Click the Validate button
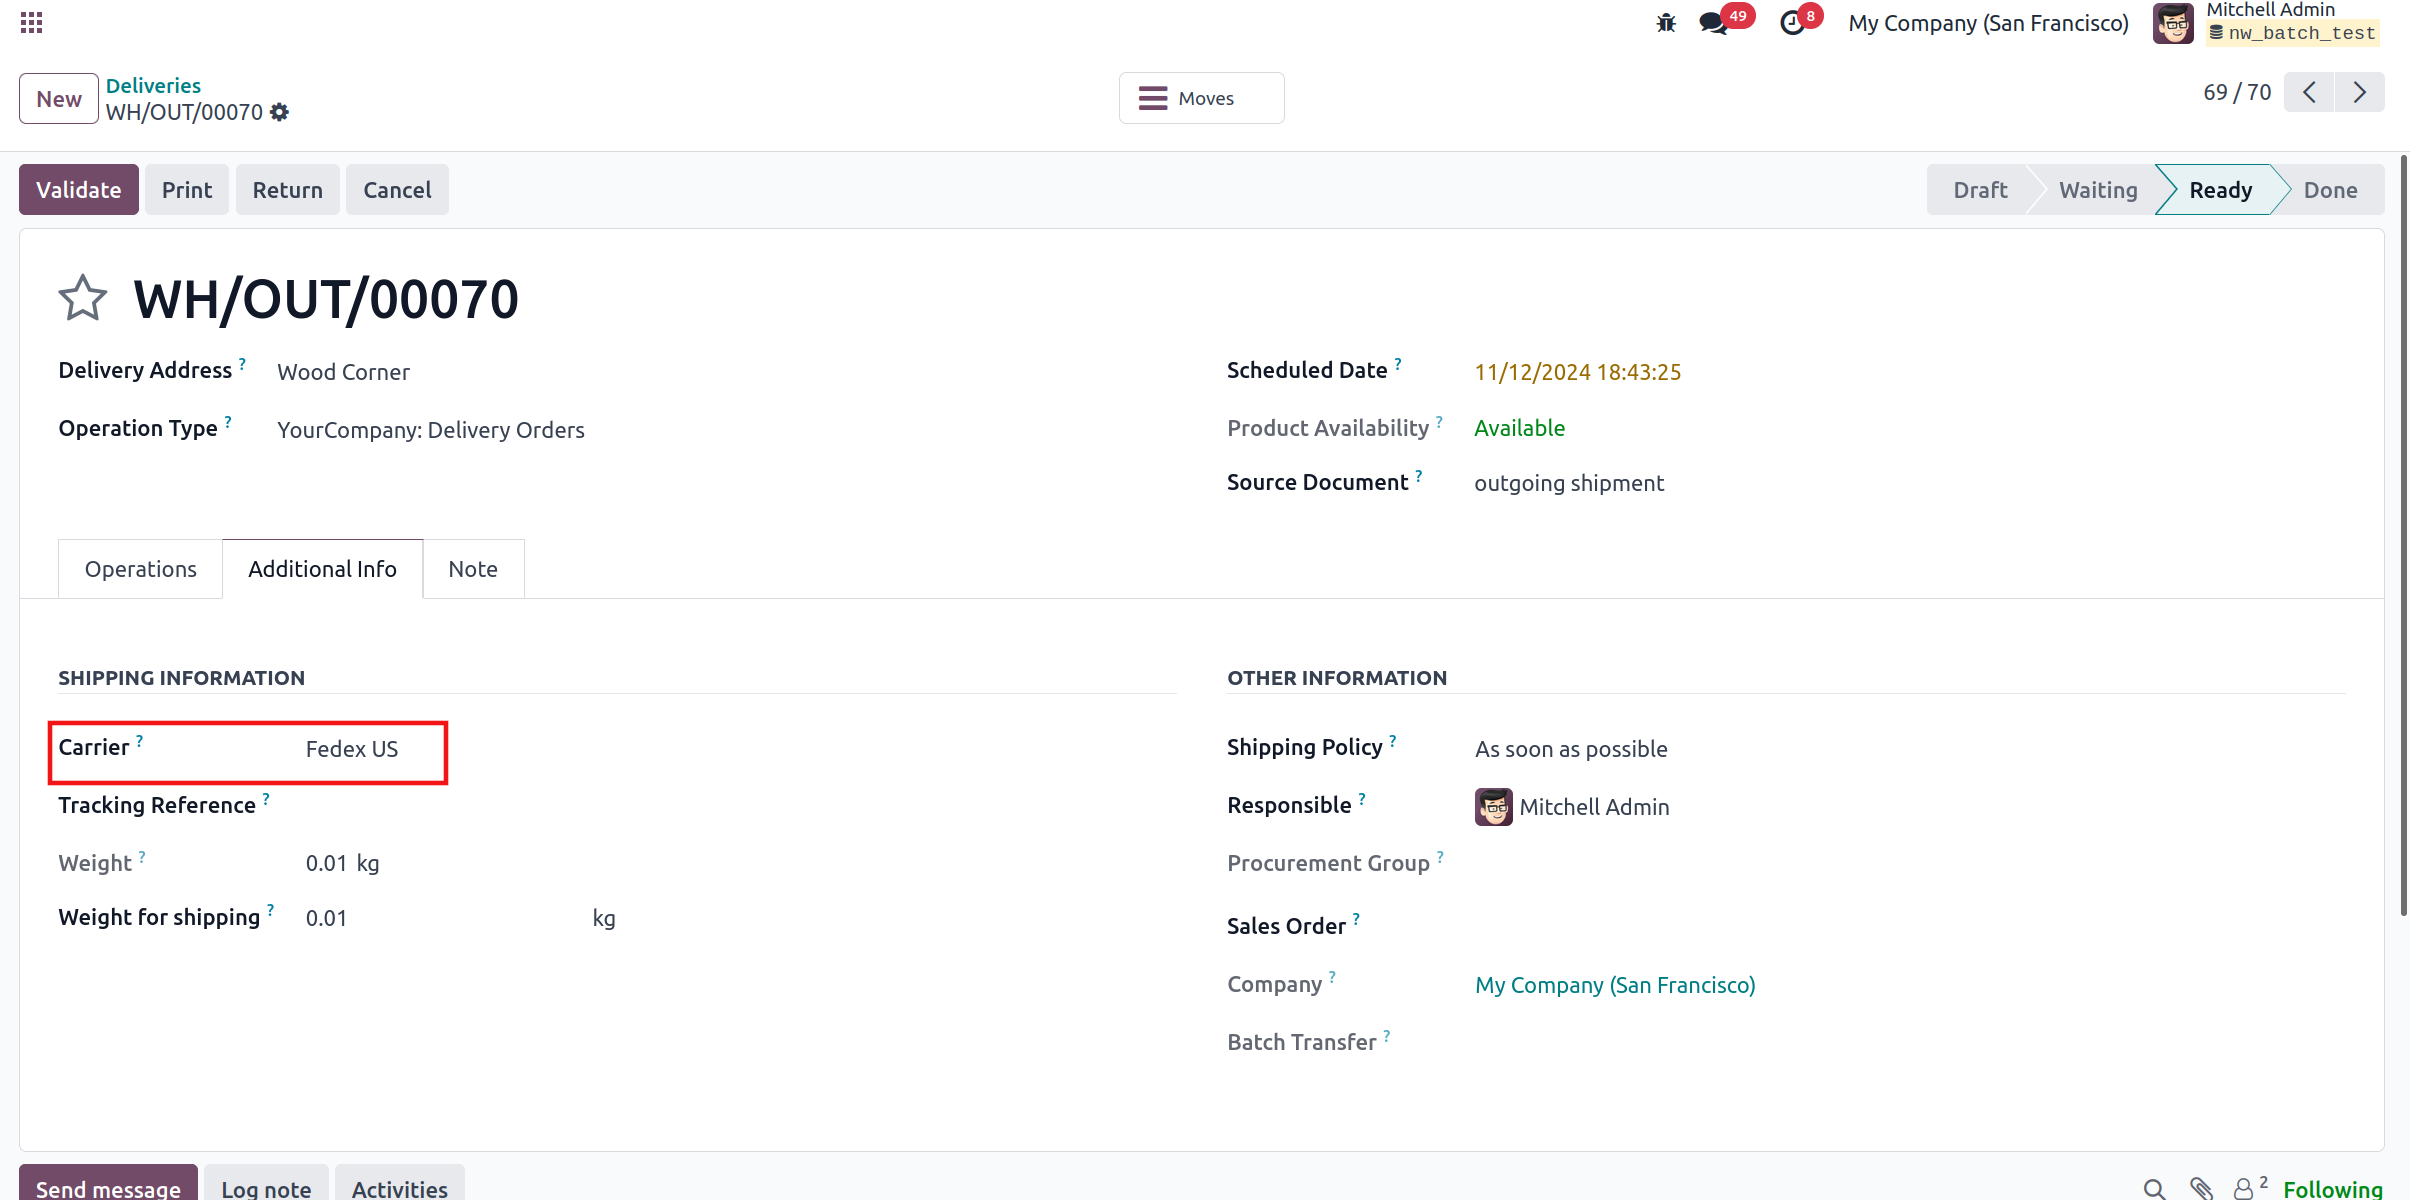Image resolution: width=2410 pixels, height=1200 pixels. tap(79, 190)
